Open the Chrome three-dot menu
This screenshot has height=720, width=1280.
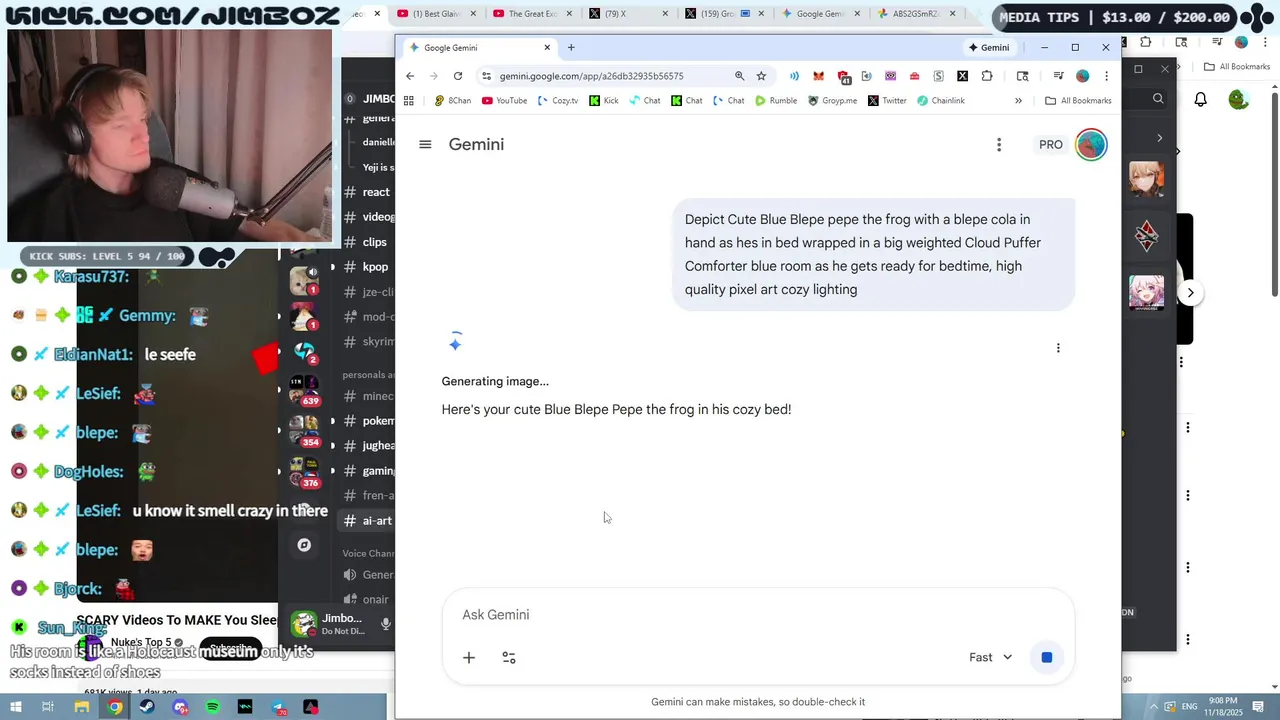1106,76
